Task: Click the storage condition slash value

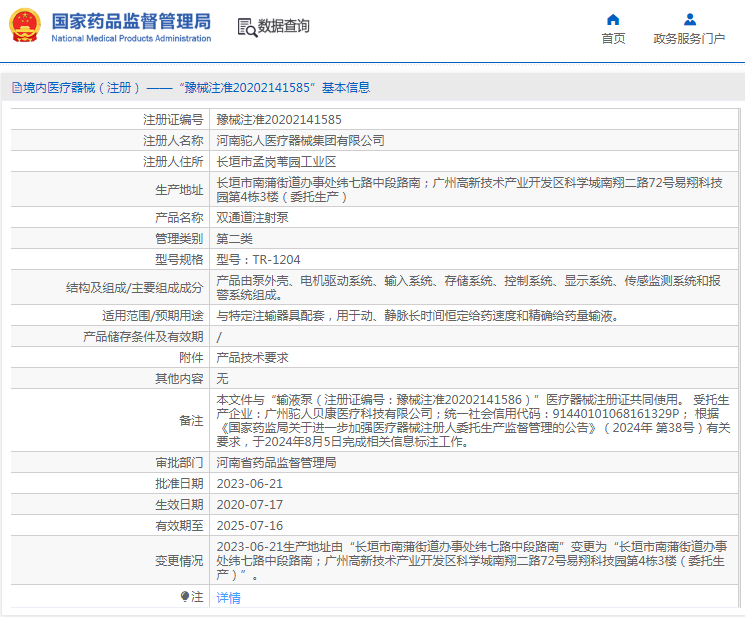Action: 219,337
